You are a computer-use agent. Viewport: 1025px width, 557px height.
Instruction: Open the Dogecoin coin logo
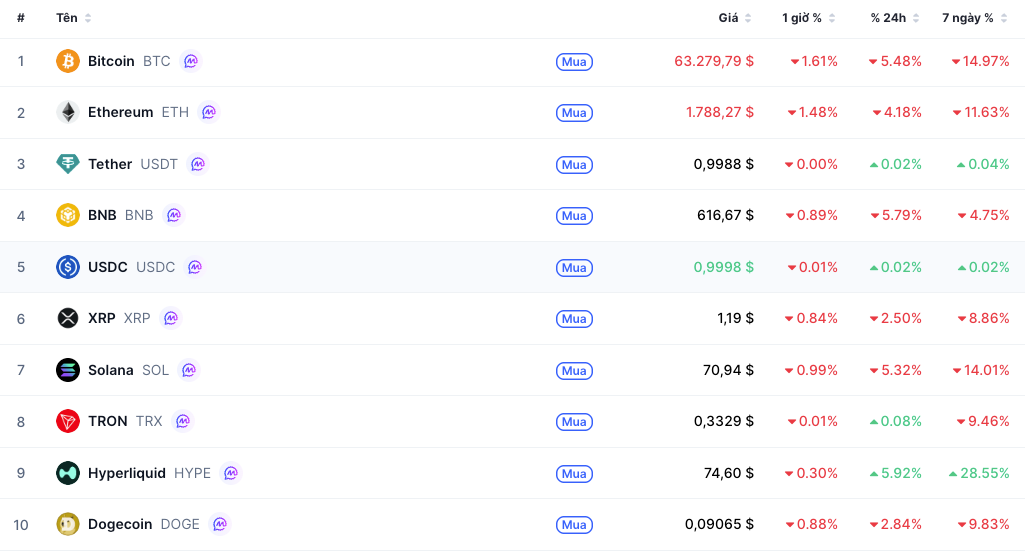click(x=67, y=524)
